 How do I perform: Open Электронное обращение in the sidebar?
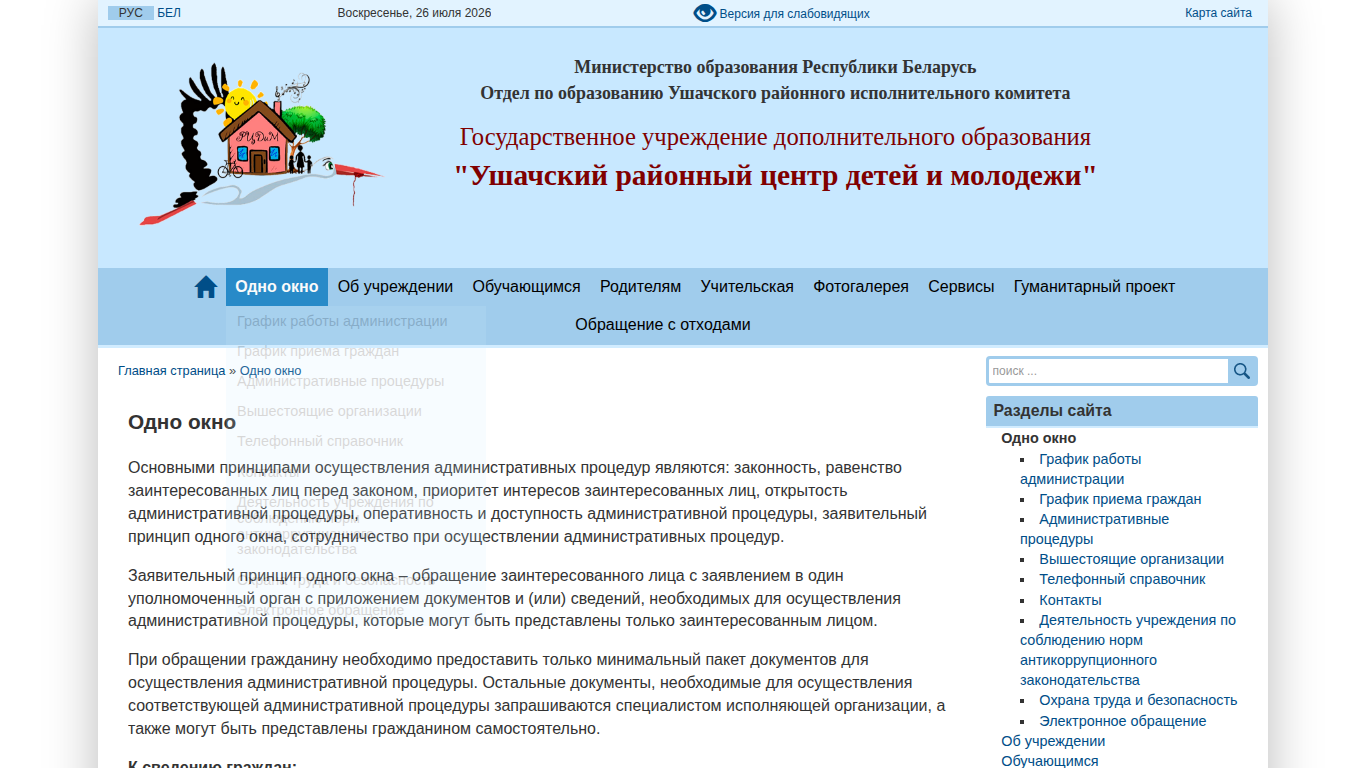pyautogui.click(x=1122, y=721)
